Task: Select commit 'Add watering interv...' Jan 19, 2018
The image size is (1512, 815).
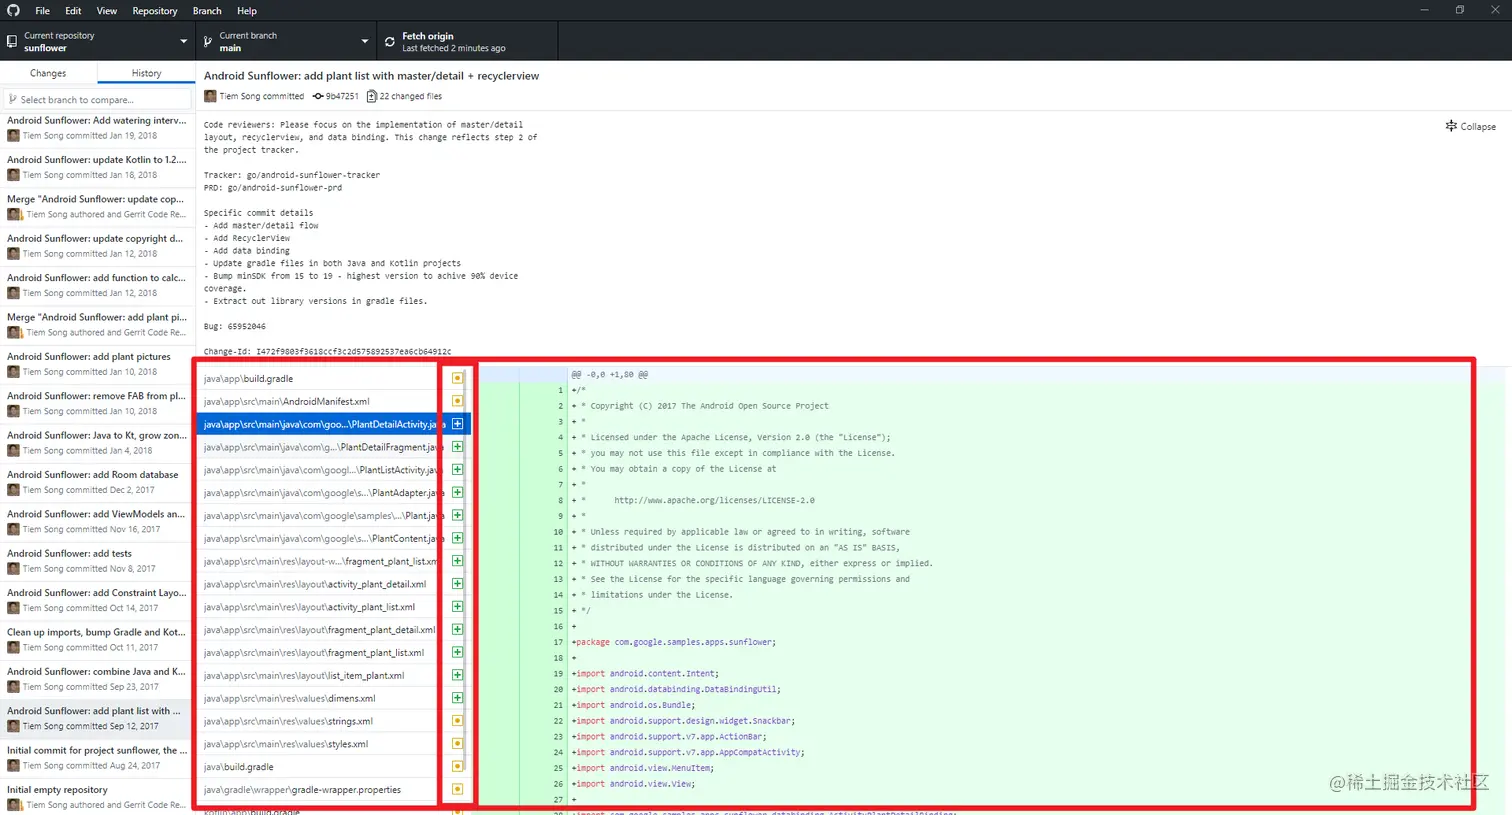Action: coord(97,127)
